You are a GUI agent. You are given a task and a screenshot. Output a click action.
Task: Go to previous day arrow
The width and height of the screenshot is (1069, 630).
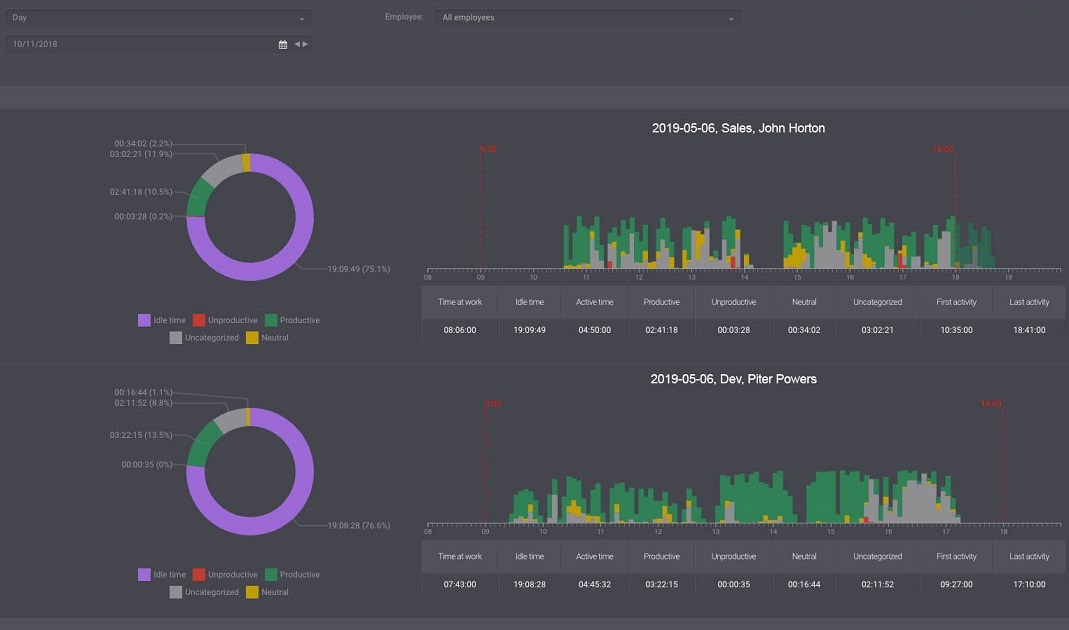[x=297, y=44]
